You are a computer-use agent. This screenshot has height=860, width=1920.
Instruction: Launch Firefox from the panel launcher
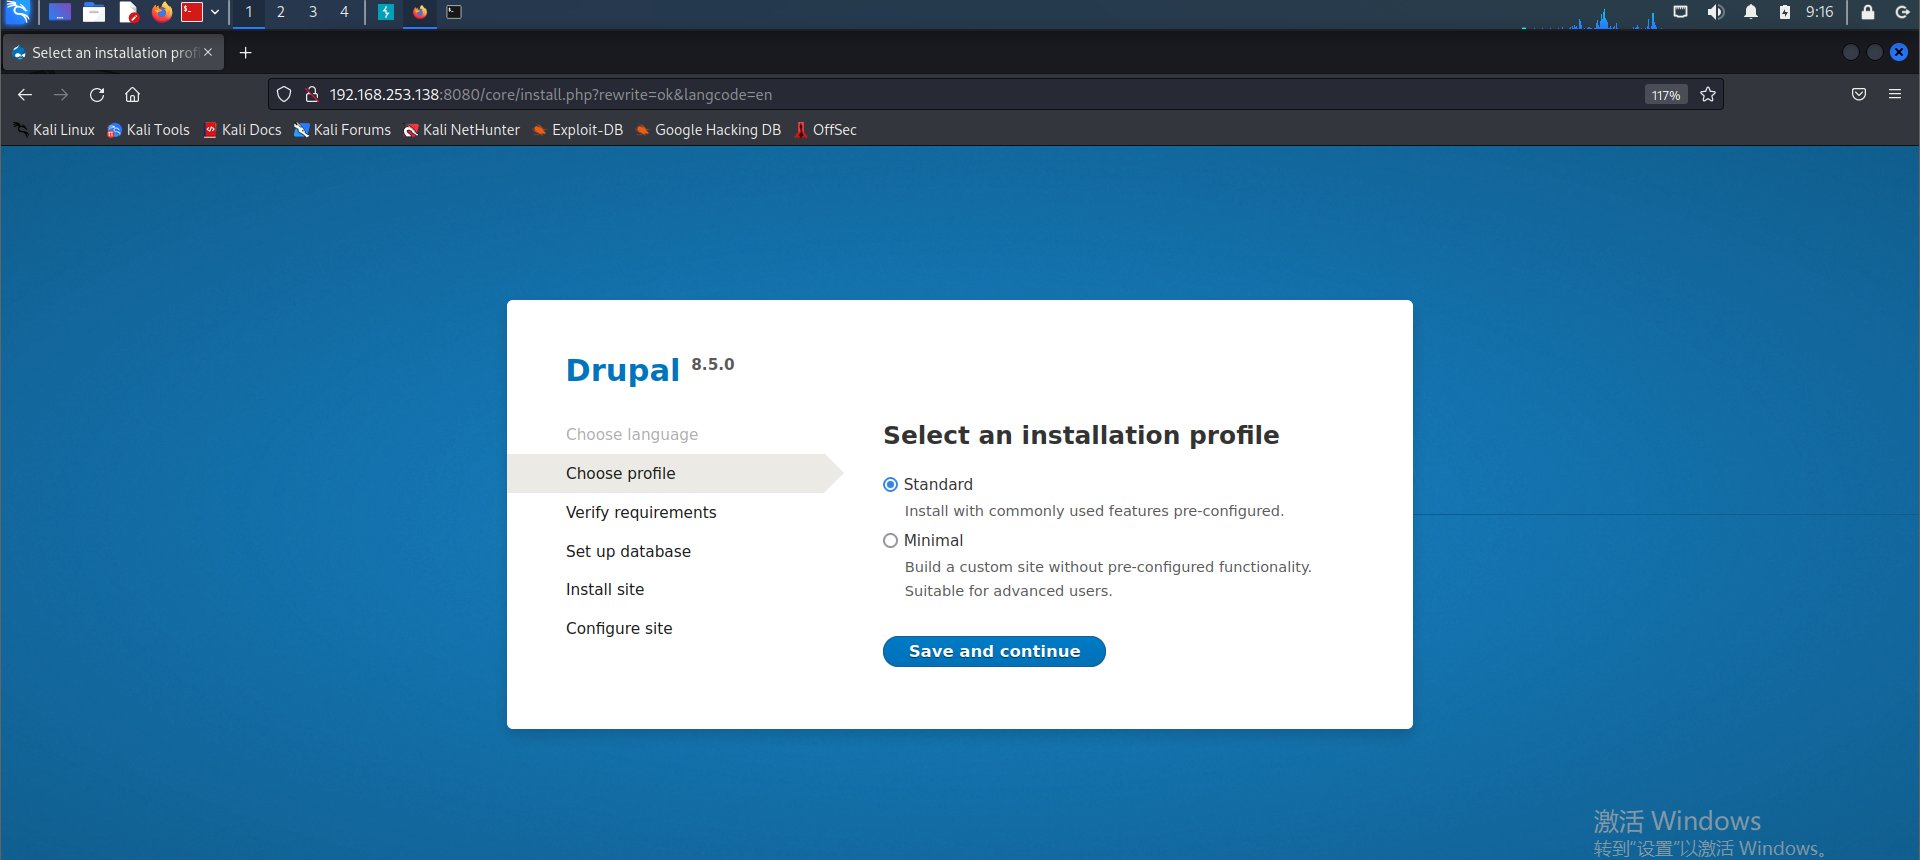point(161,12)
